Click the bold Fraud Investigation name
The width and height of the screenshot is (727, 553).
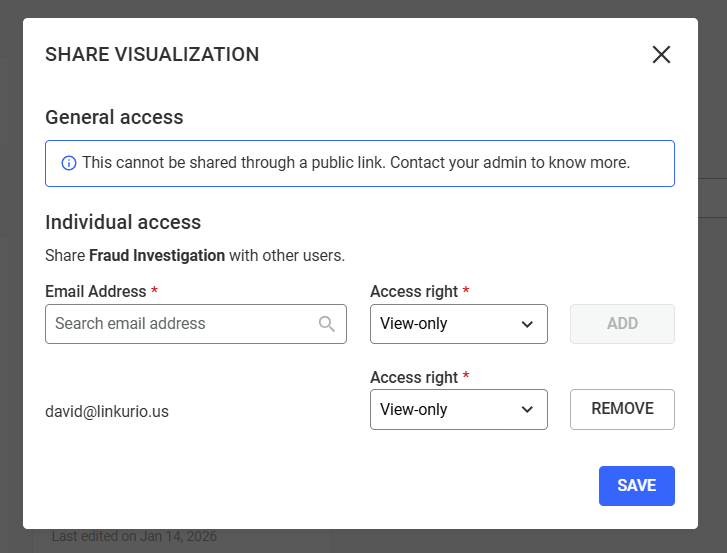coord(157,255)
